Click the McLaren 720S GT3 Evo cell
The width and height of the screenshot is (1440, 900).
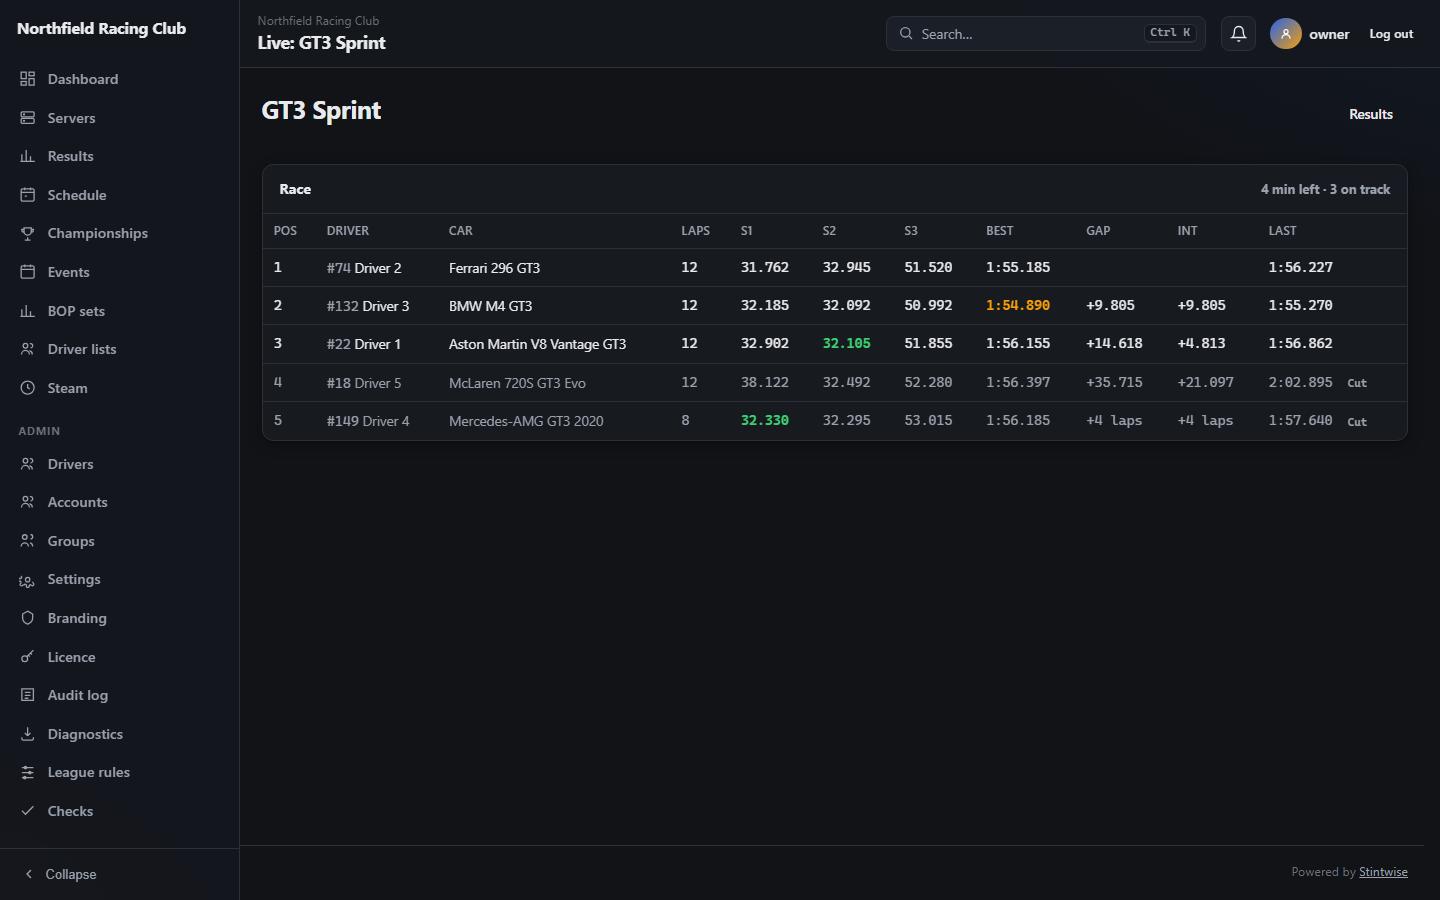point(517,383)
